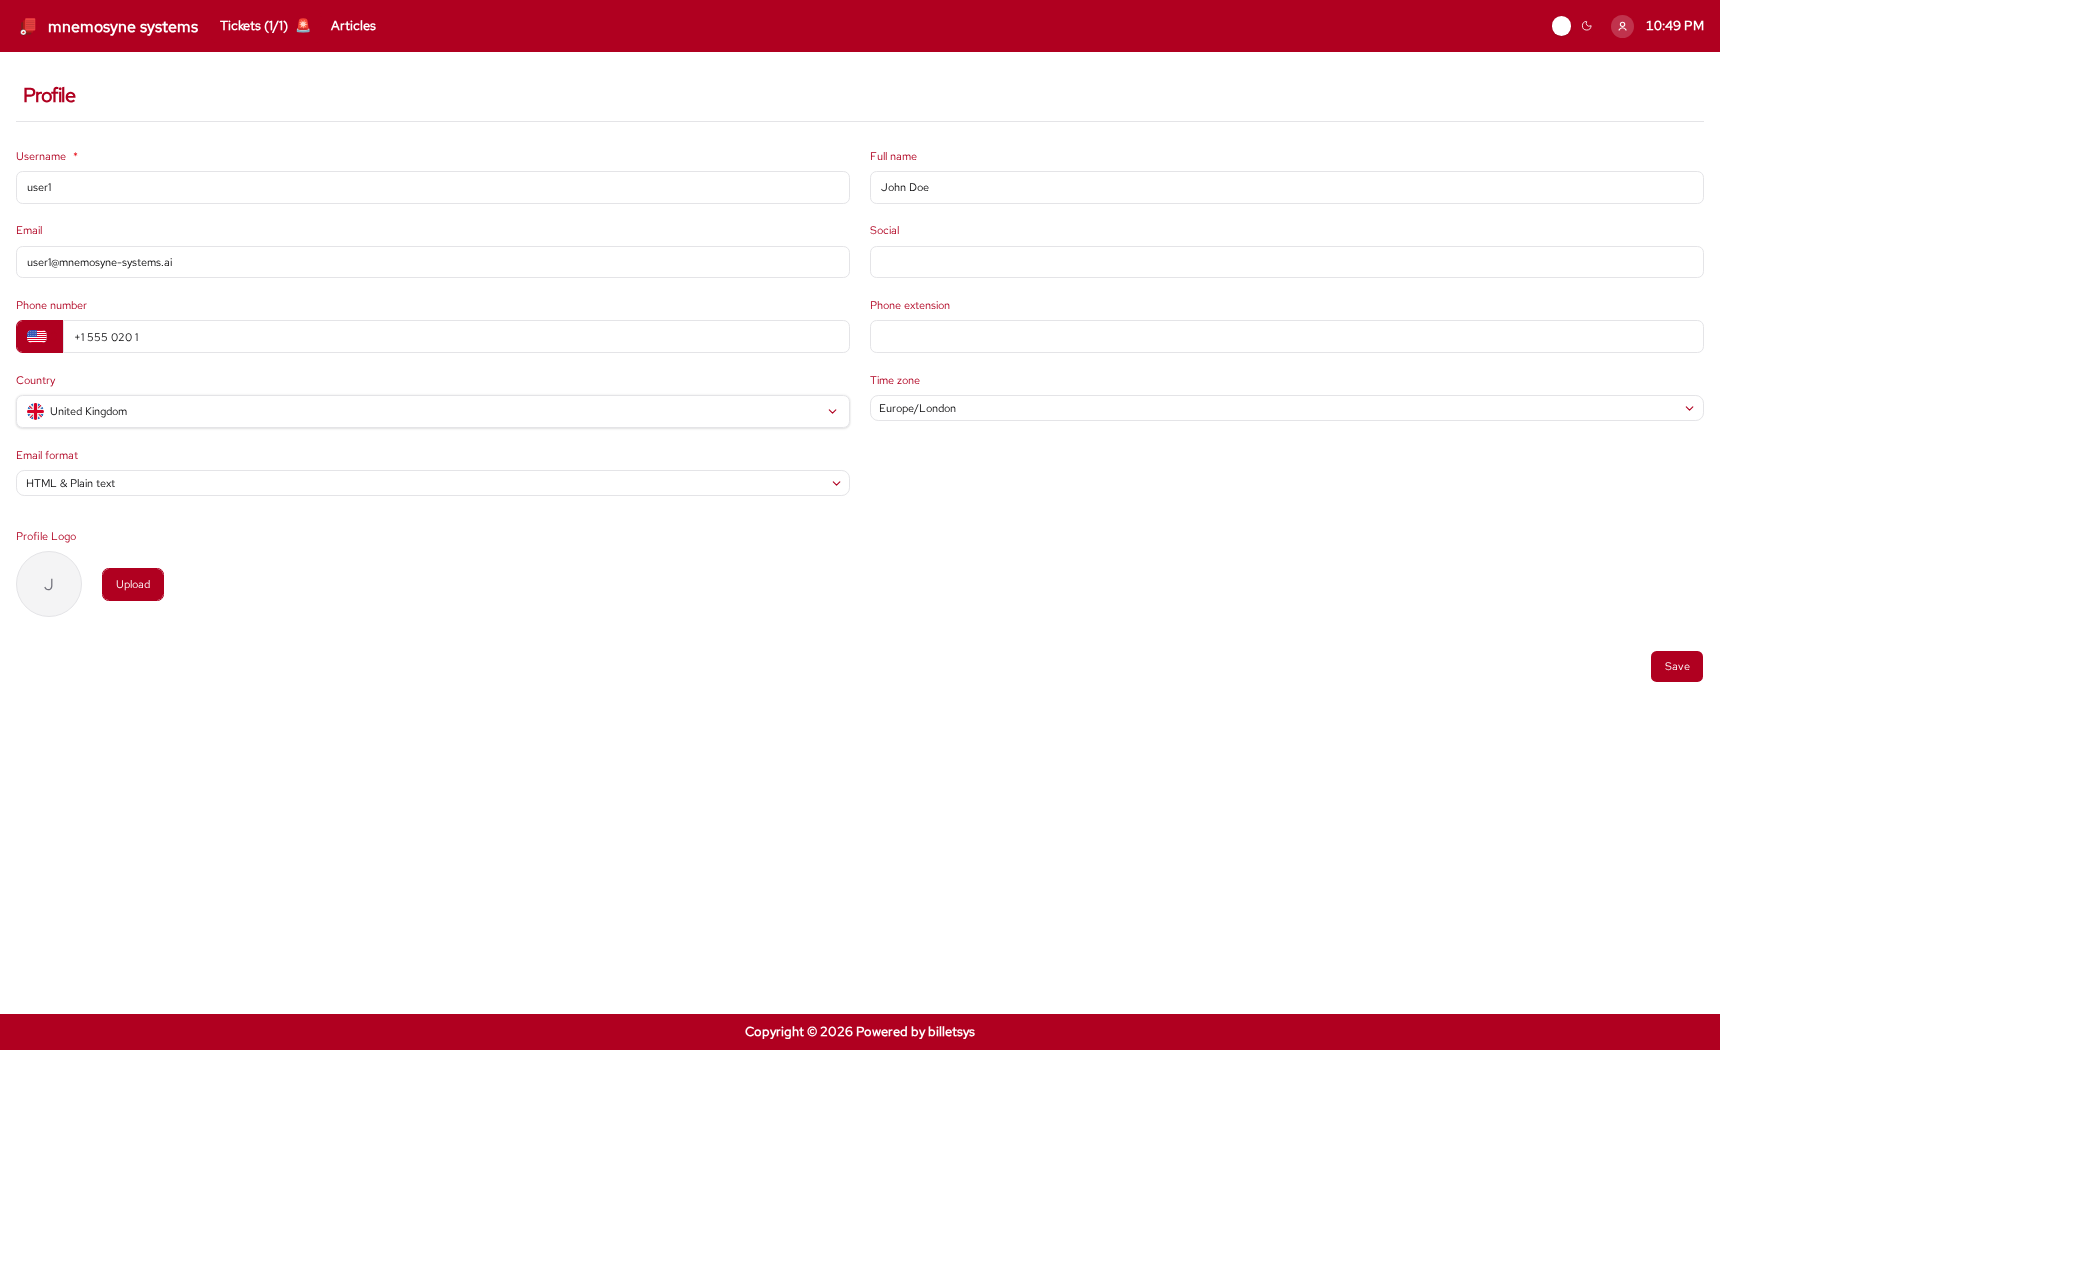Click the mnemosyne systems logo icon
This screenshot has height=1280, width=2098.
(x=28, y=26)
